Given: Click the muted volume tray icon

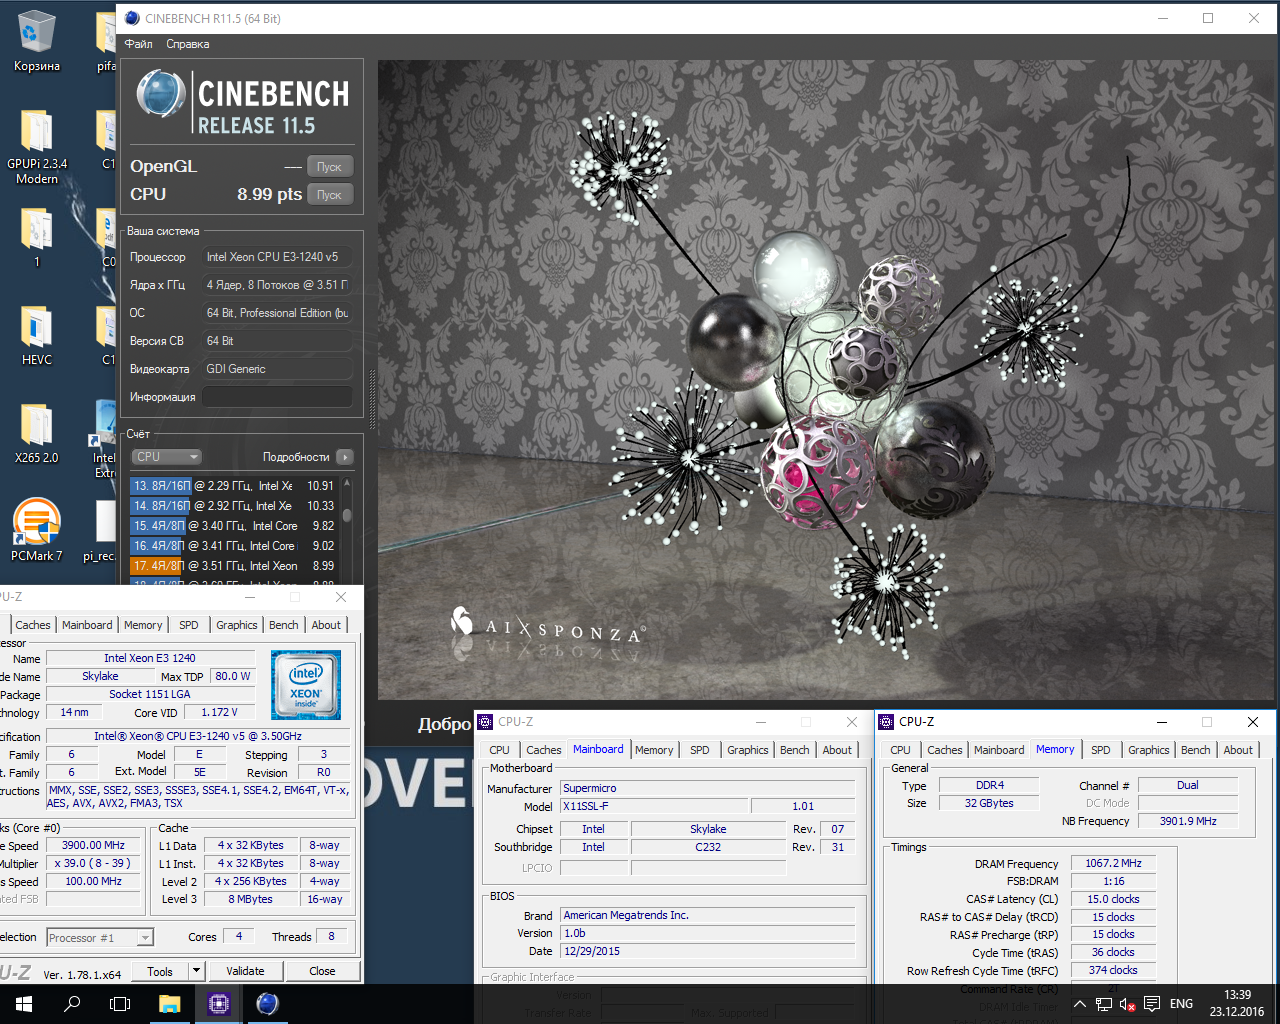Looking at the screenshot, I should click(x=1128, y=1004).
